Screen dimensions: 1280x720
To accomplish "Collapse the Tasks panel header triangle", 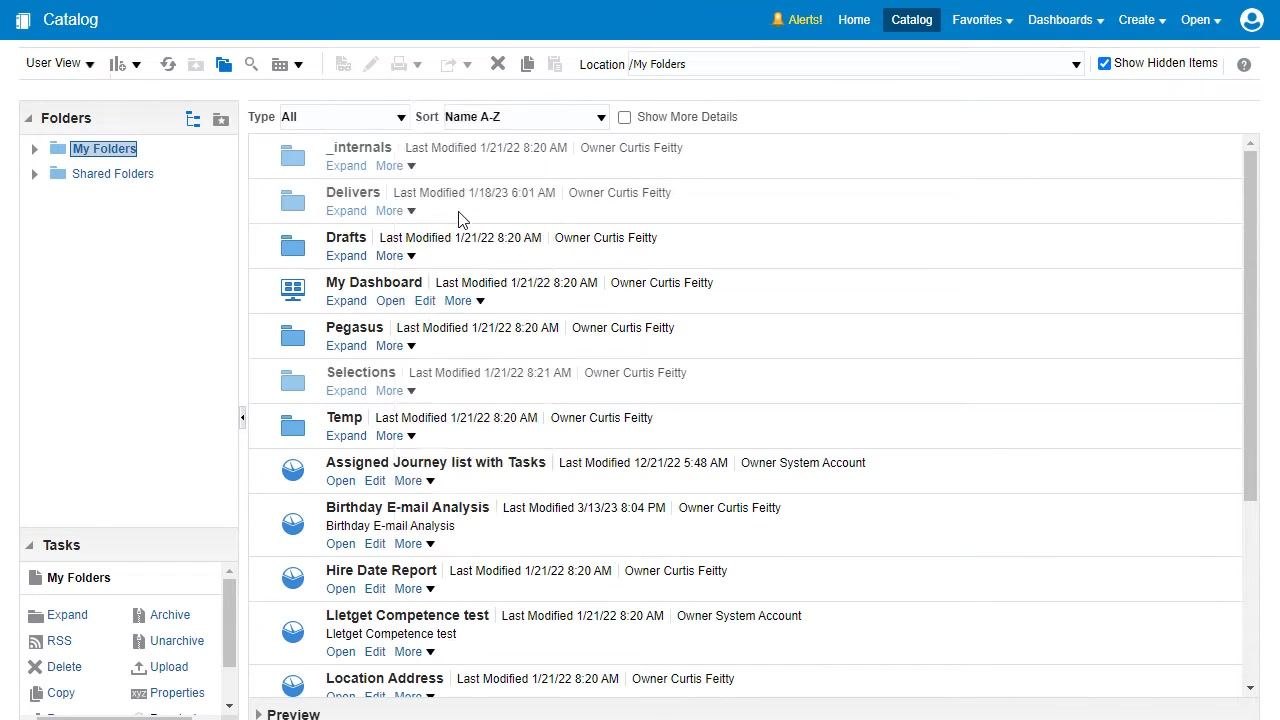I will pos(29,545).
